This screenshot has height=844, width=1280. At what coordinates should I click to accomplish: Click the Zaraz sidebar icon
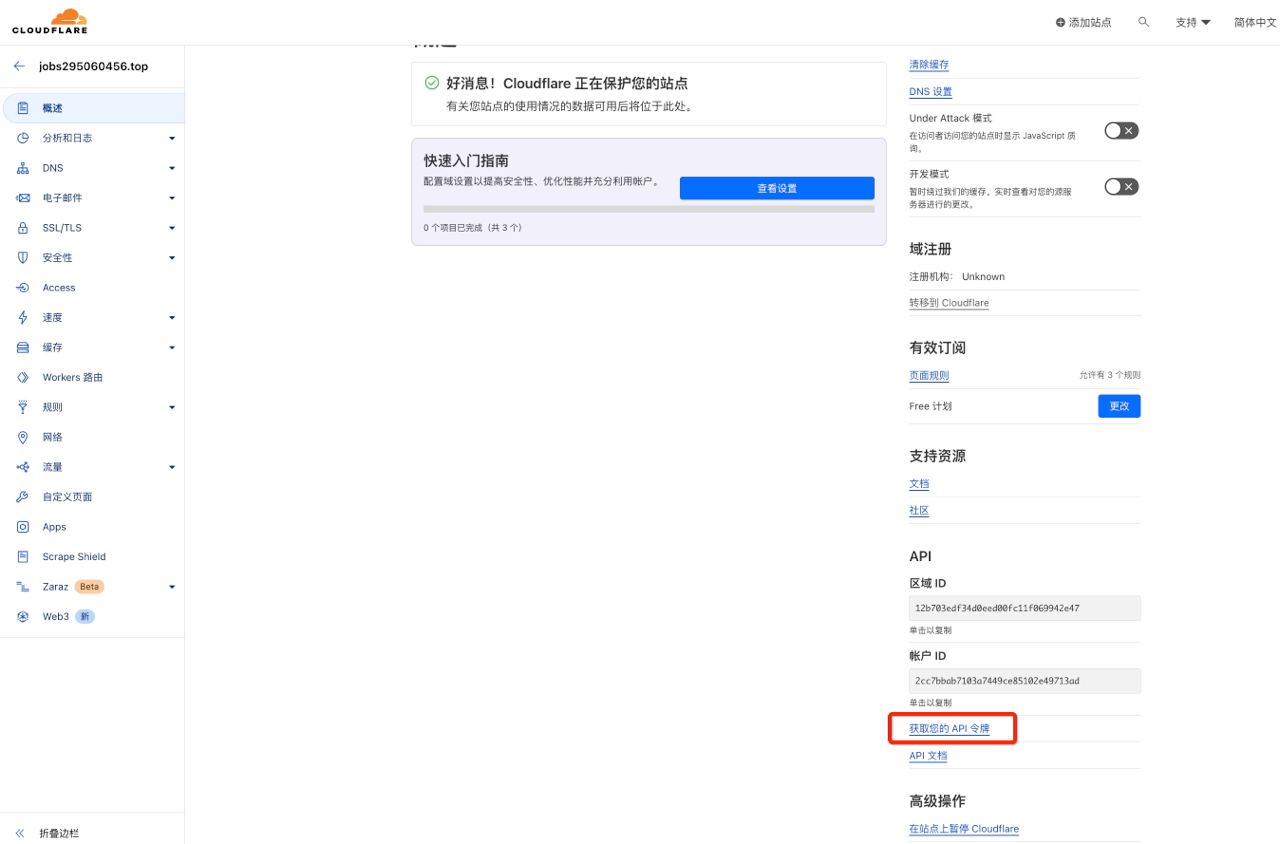pyautogui.click(x=23, y=587)
